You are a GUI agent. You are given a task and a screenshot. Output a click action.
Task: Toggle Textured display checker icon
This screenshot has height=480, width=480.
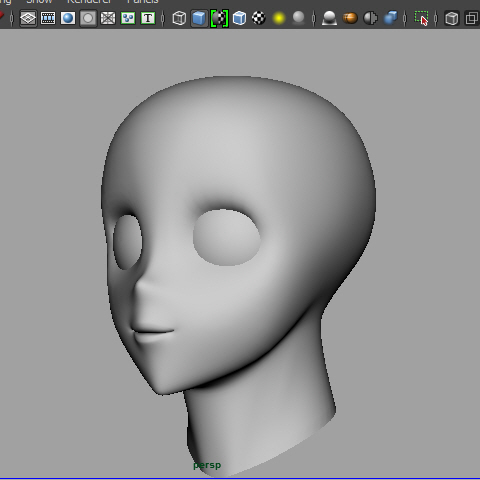pos(259,18)
